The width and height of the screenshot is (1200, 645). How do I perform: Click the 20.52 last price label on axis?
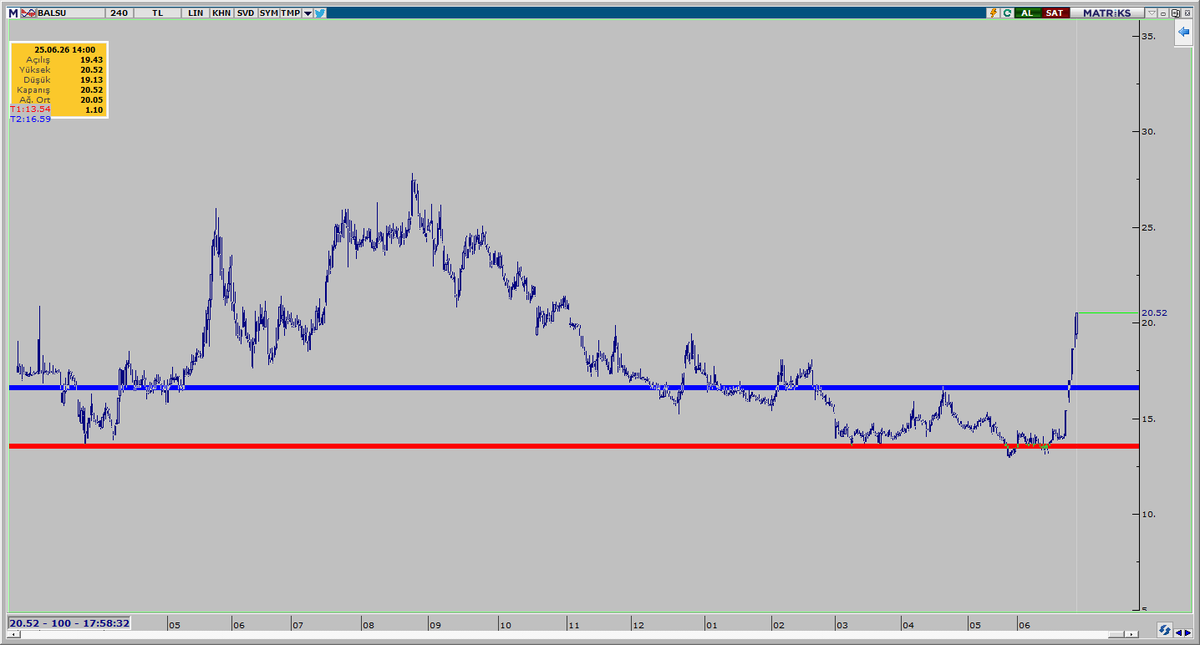pyautogui.click(x=1154, y=313)
